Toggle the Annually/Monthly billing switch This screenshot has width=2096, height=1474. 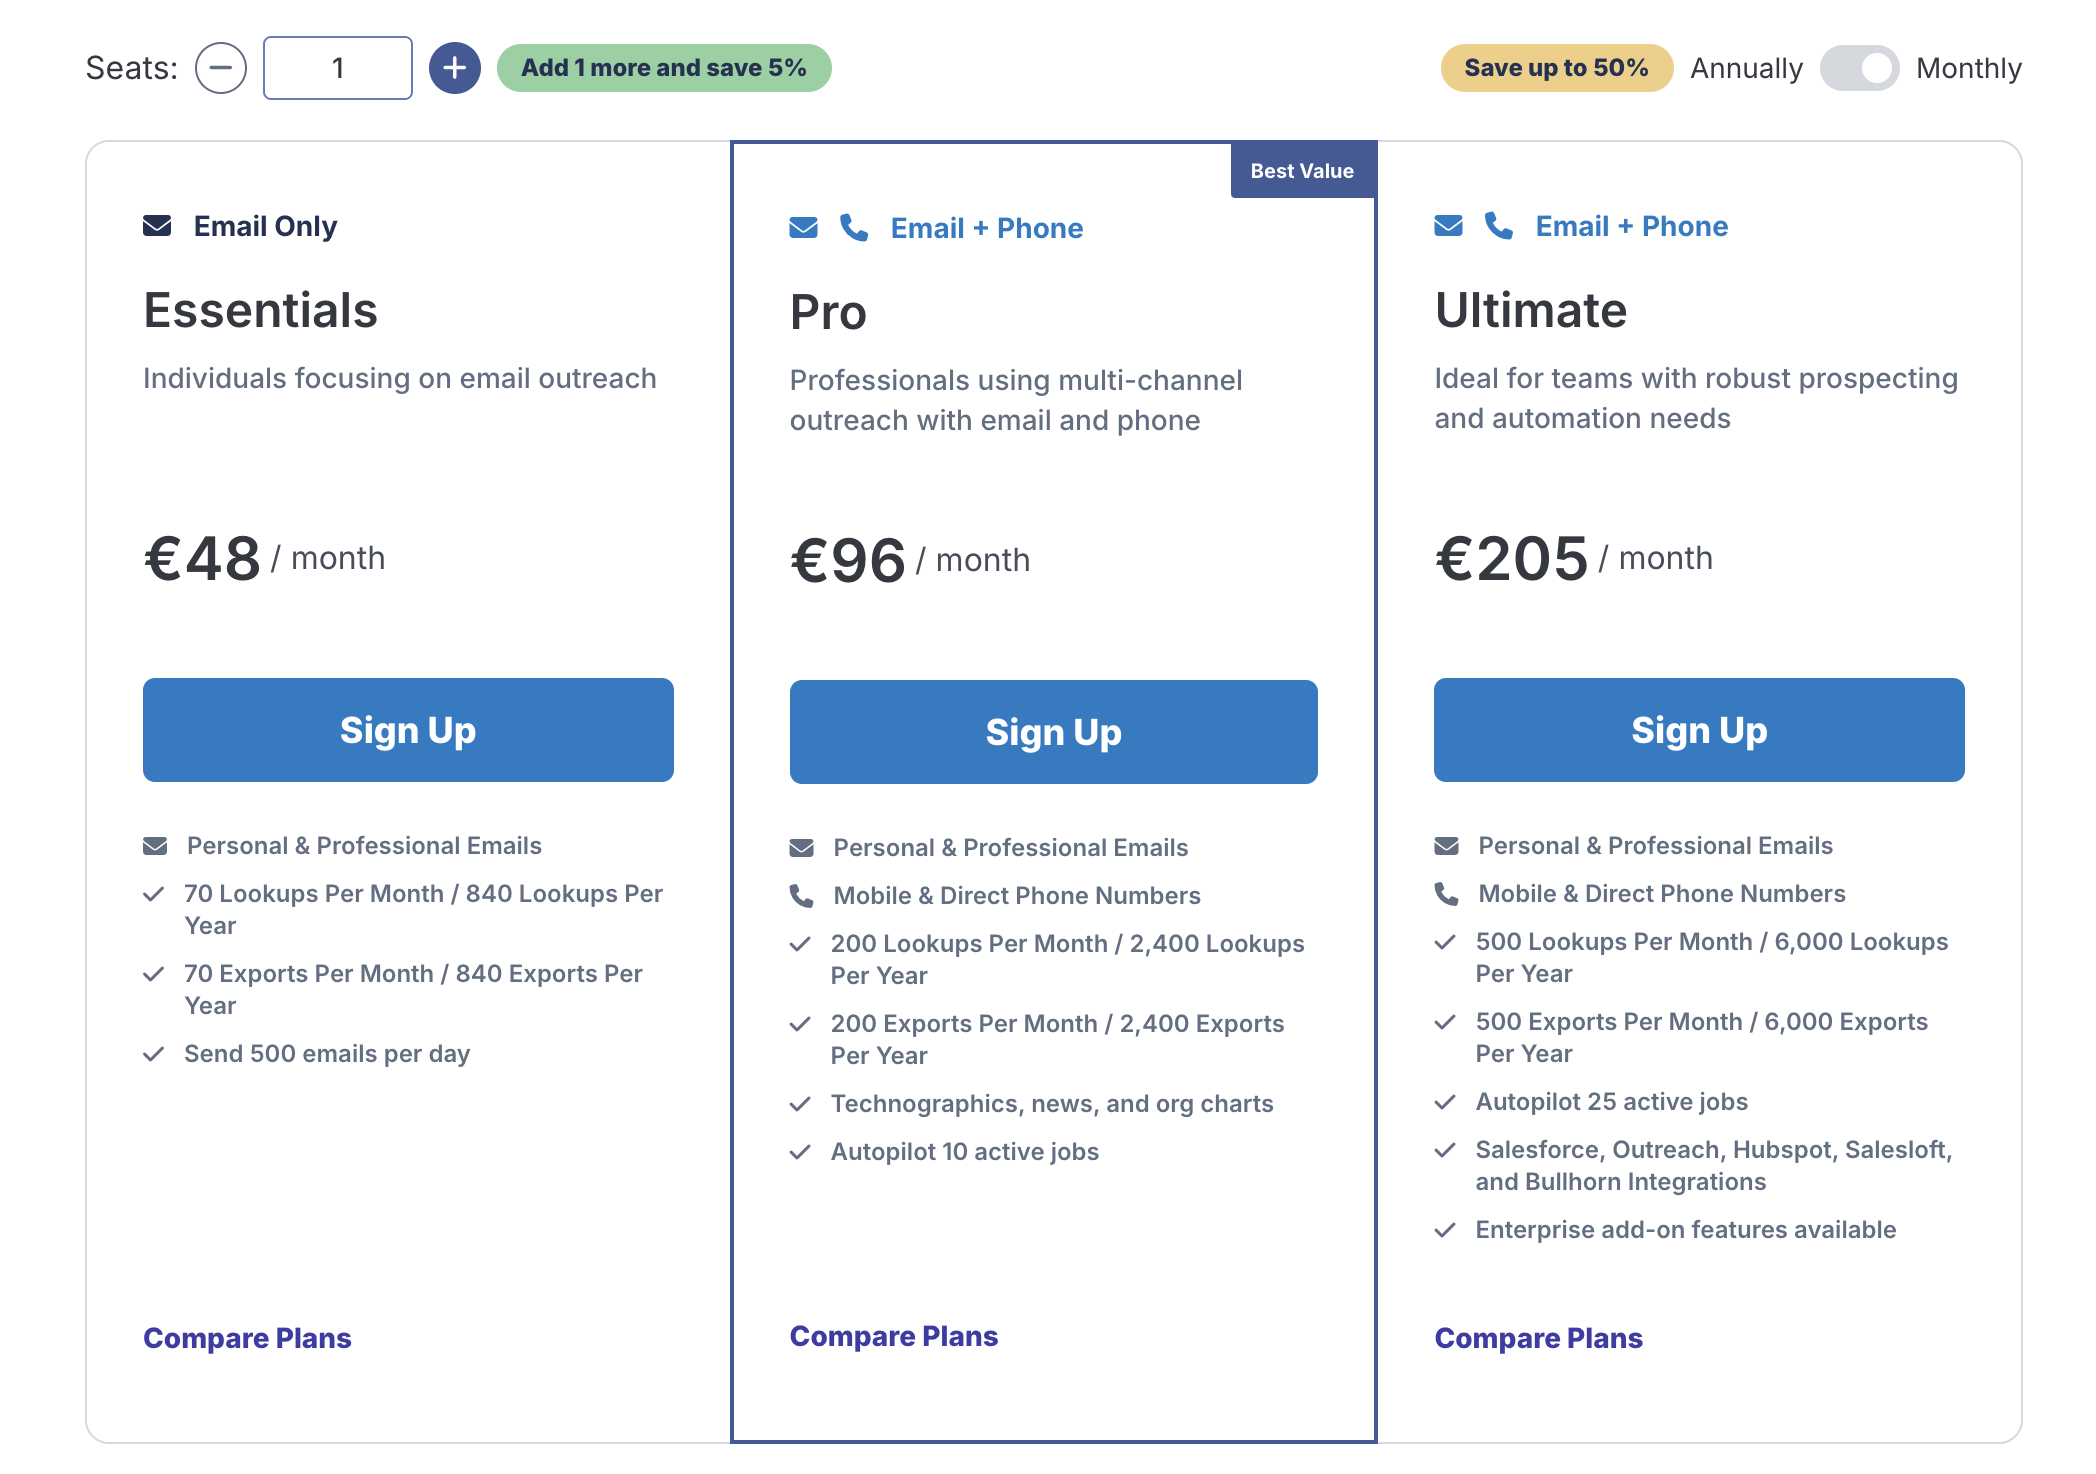point(1859,68)
